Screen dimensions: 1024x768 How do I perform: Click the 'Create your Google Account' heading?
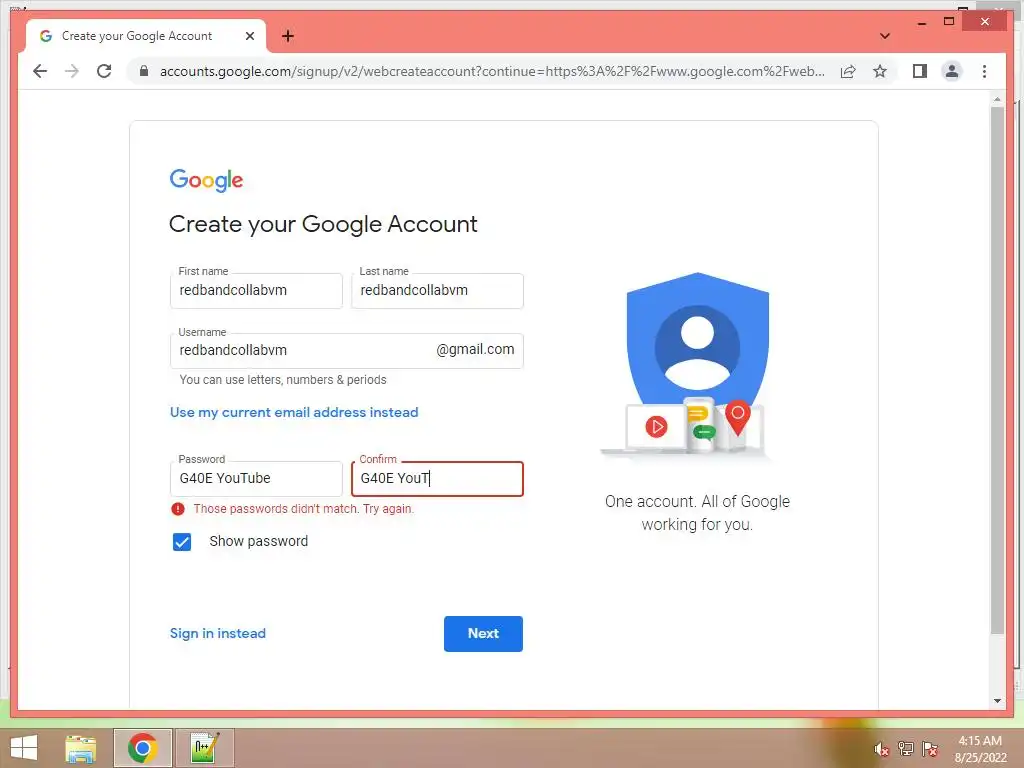pyautogui.click(x=323, y=224)
